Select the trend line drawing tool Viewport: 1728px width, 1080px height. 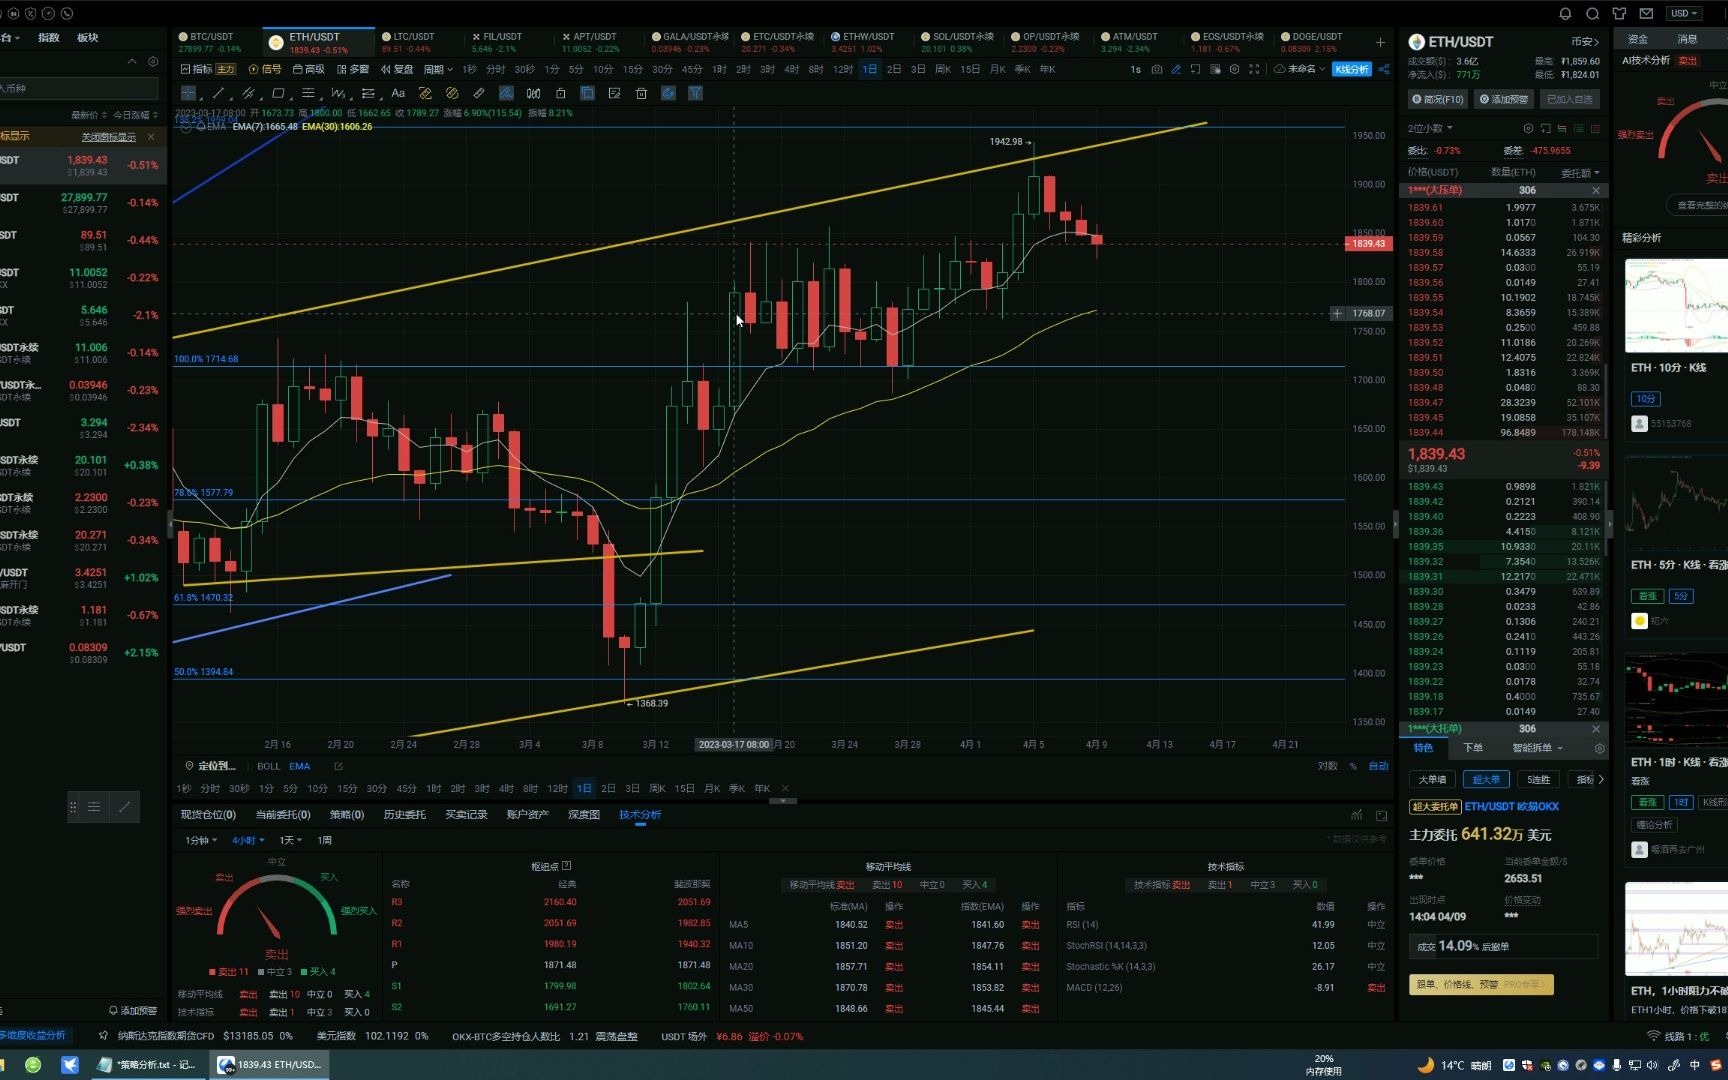218,93
